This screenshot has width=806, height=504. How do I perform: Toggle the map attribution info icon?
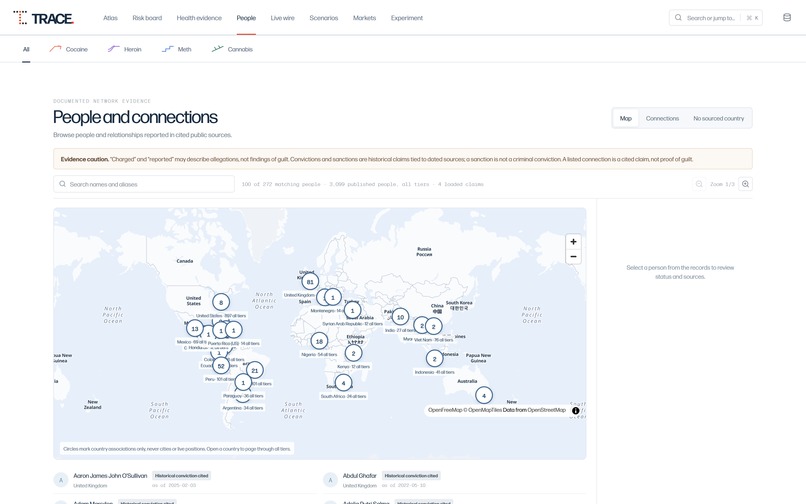click(576, 410)
